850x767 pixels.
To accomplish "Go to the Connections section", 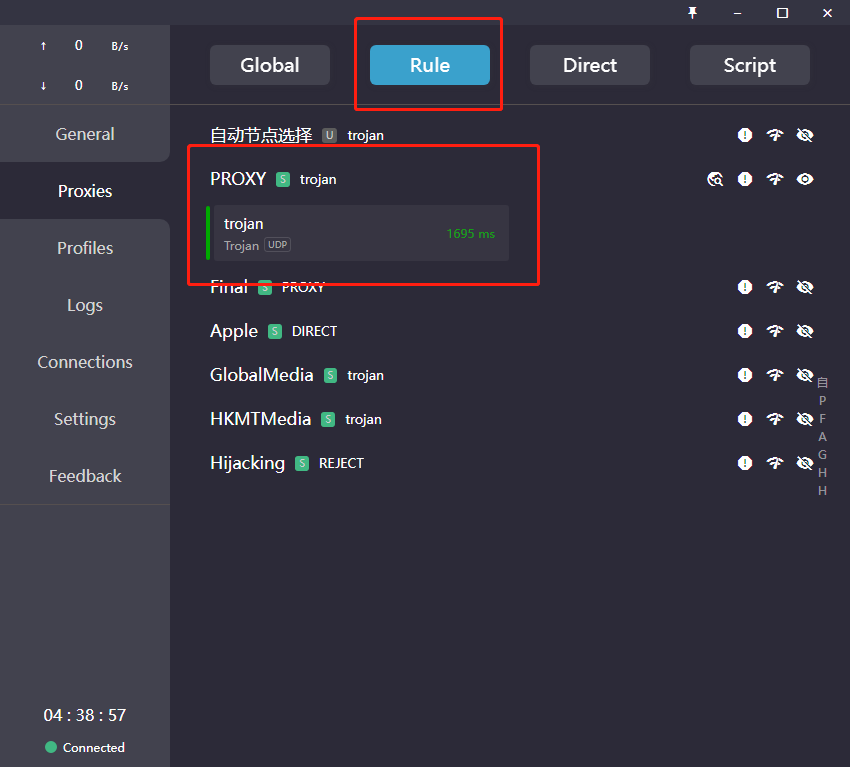I will pyautogui.click(x=85, y=362).
